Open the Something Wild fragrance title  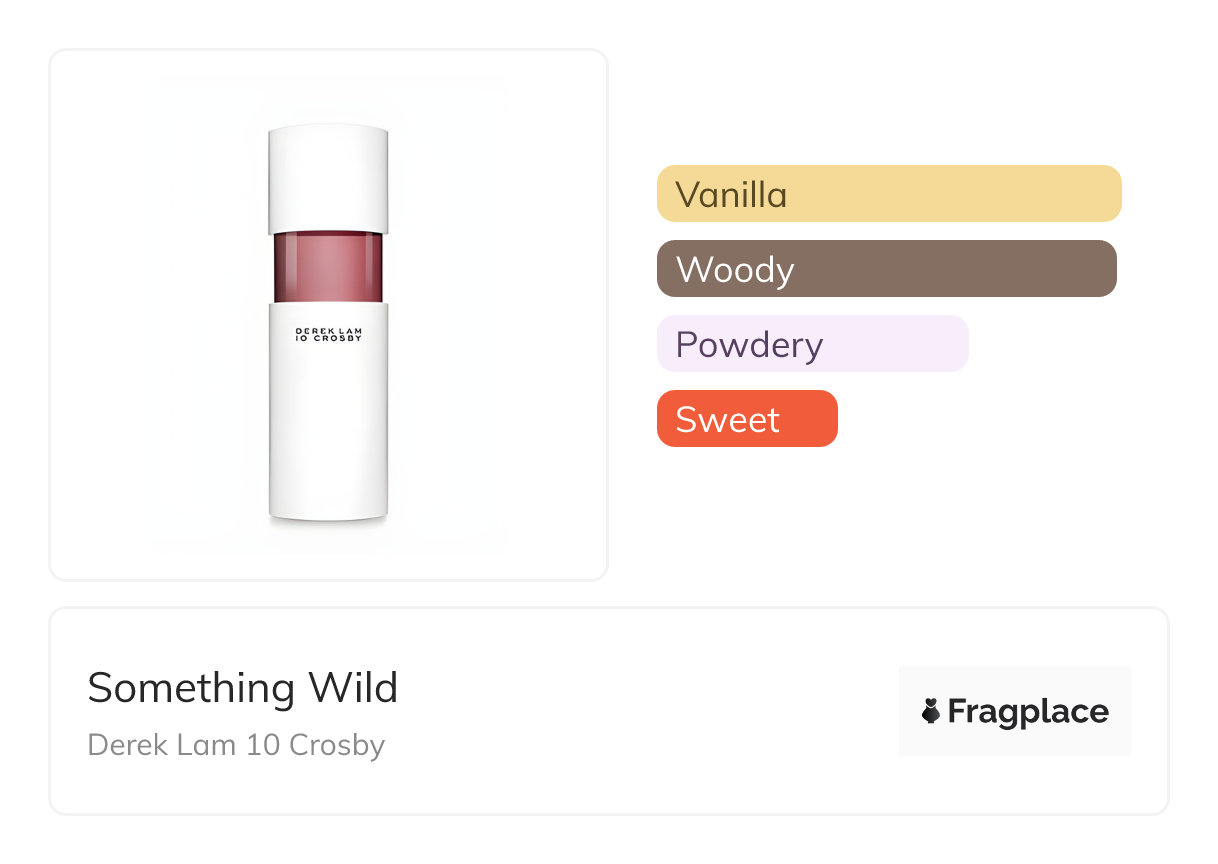click(243, 688)
